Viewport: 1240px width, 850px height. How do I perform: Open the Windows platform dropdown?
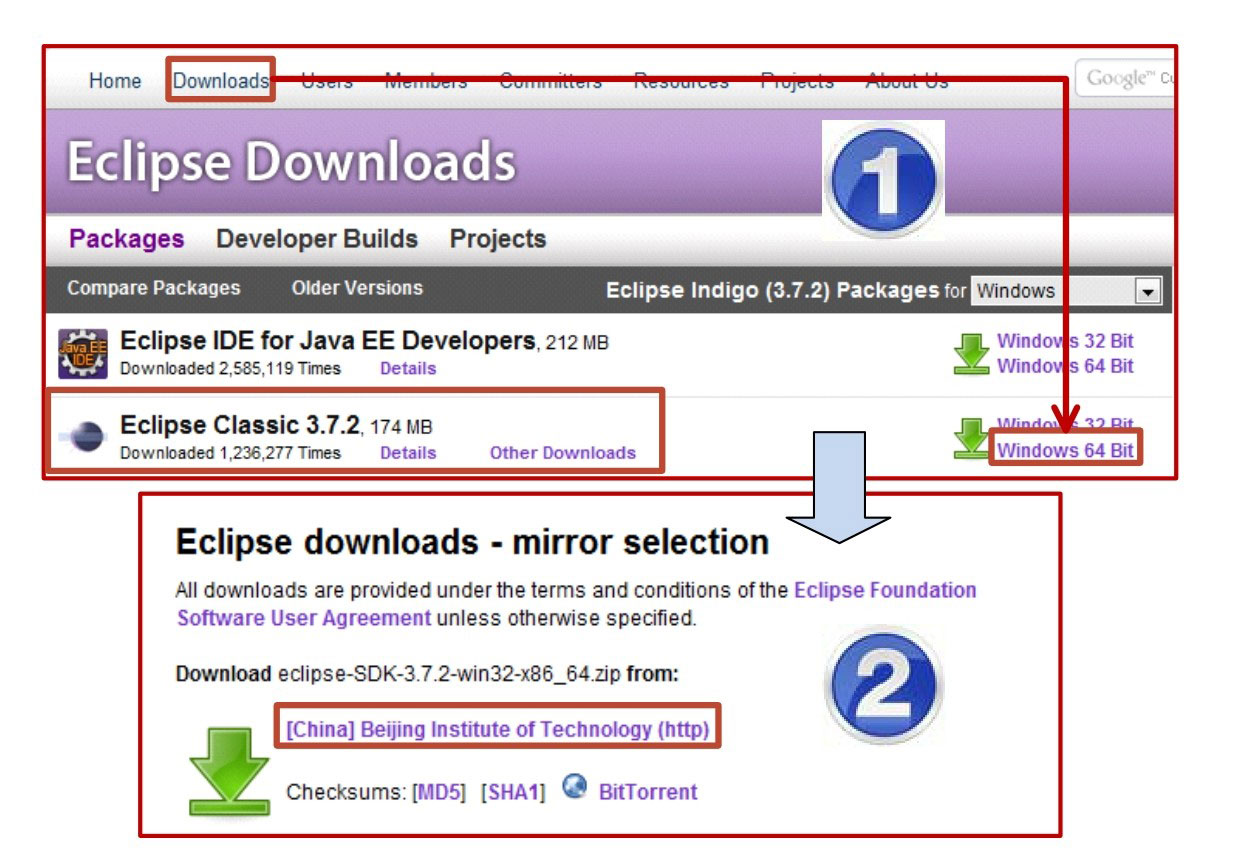tap(1066, 291)
